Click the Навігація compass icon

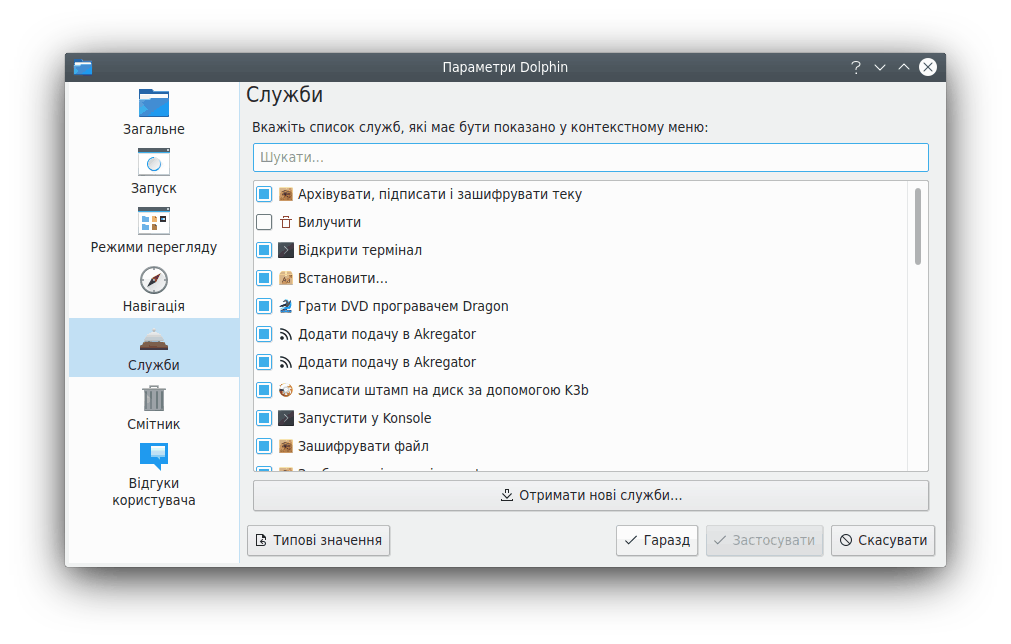pyautogui.click(x=153, y=280)
